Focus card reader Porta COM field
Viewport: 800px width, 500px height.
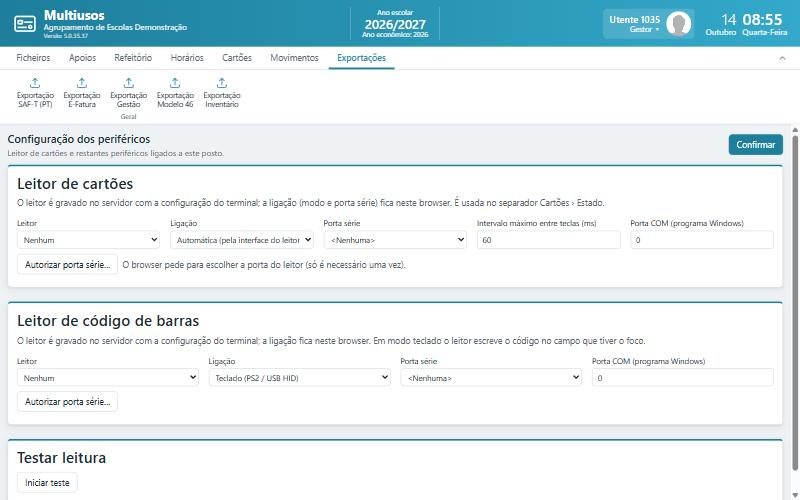coord(702,240)
